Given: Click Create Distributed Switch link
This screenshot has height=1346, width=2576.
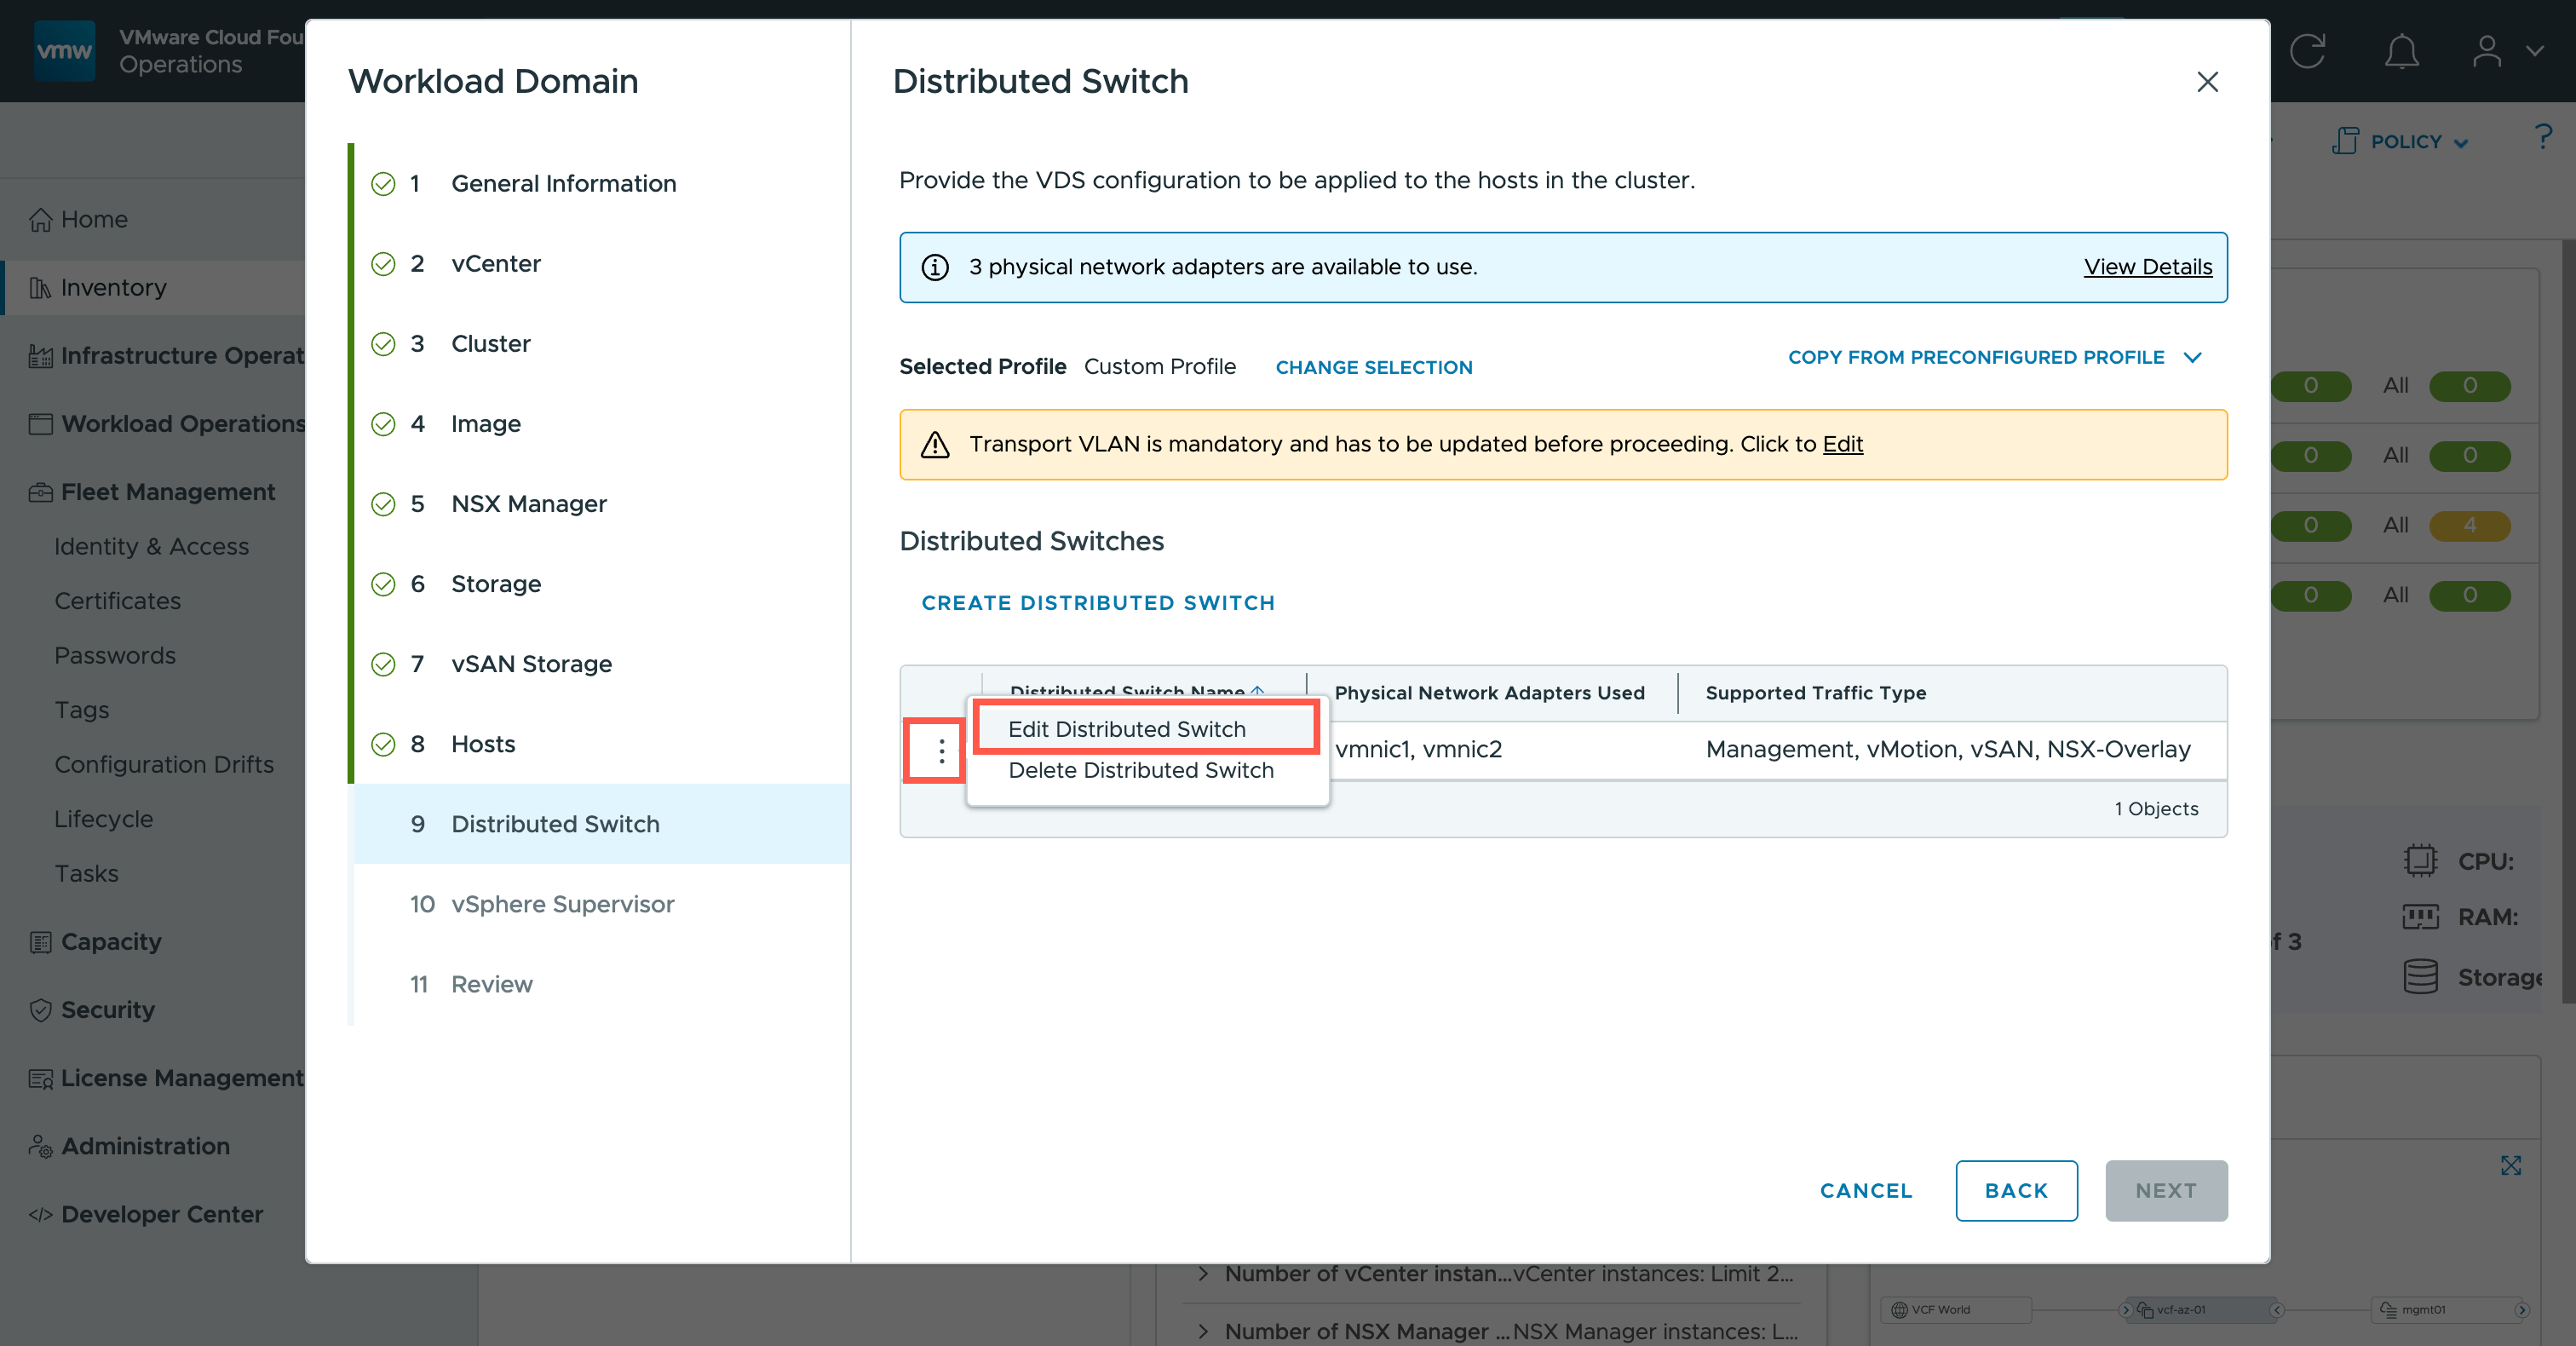Looking at the screenshot, I should pyautogui.click(x=1097, y=603).
